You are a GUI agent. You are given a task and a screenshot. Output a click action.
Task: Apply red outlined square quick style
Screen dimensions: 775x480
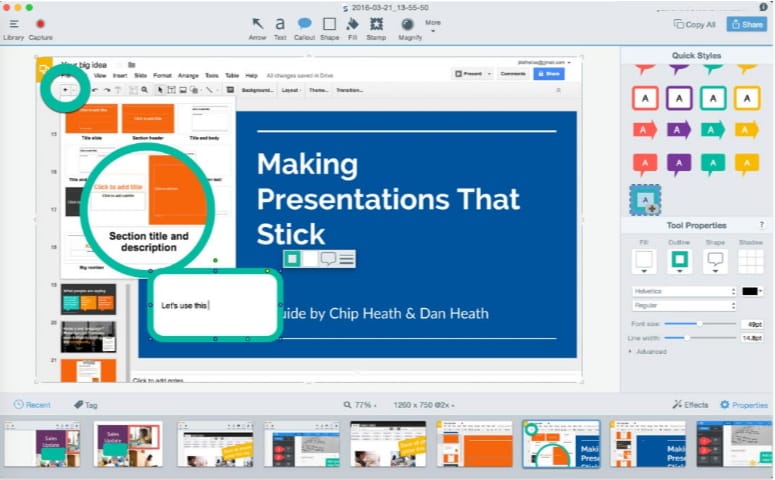point(645,98)
